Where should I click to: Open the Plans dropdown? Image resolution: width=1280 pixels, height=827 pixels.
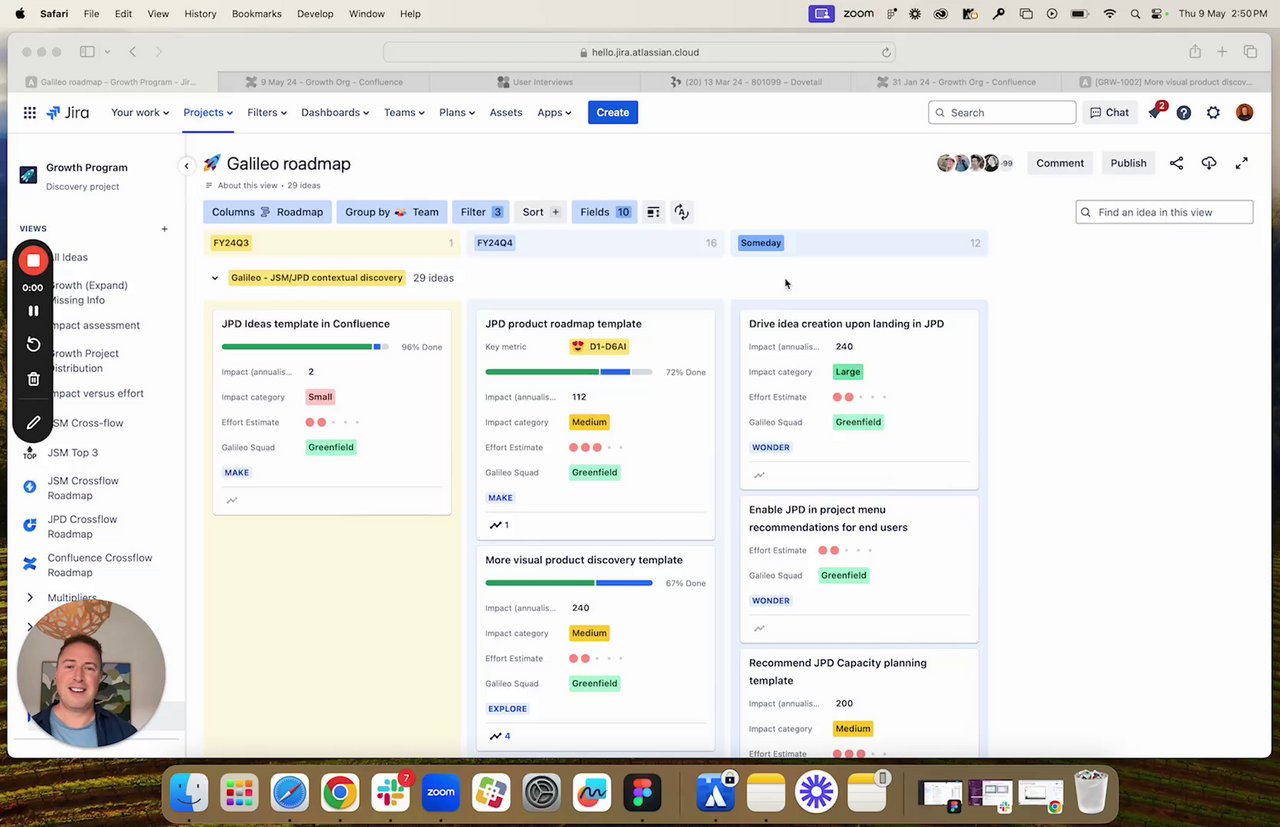[457, 113]
